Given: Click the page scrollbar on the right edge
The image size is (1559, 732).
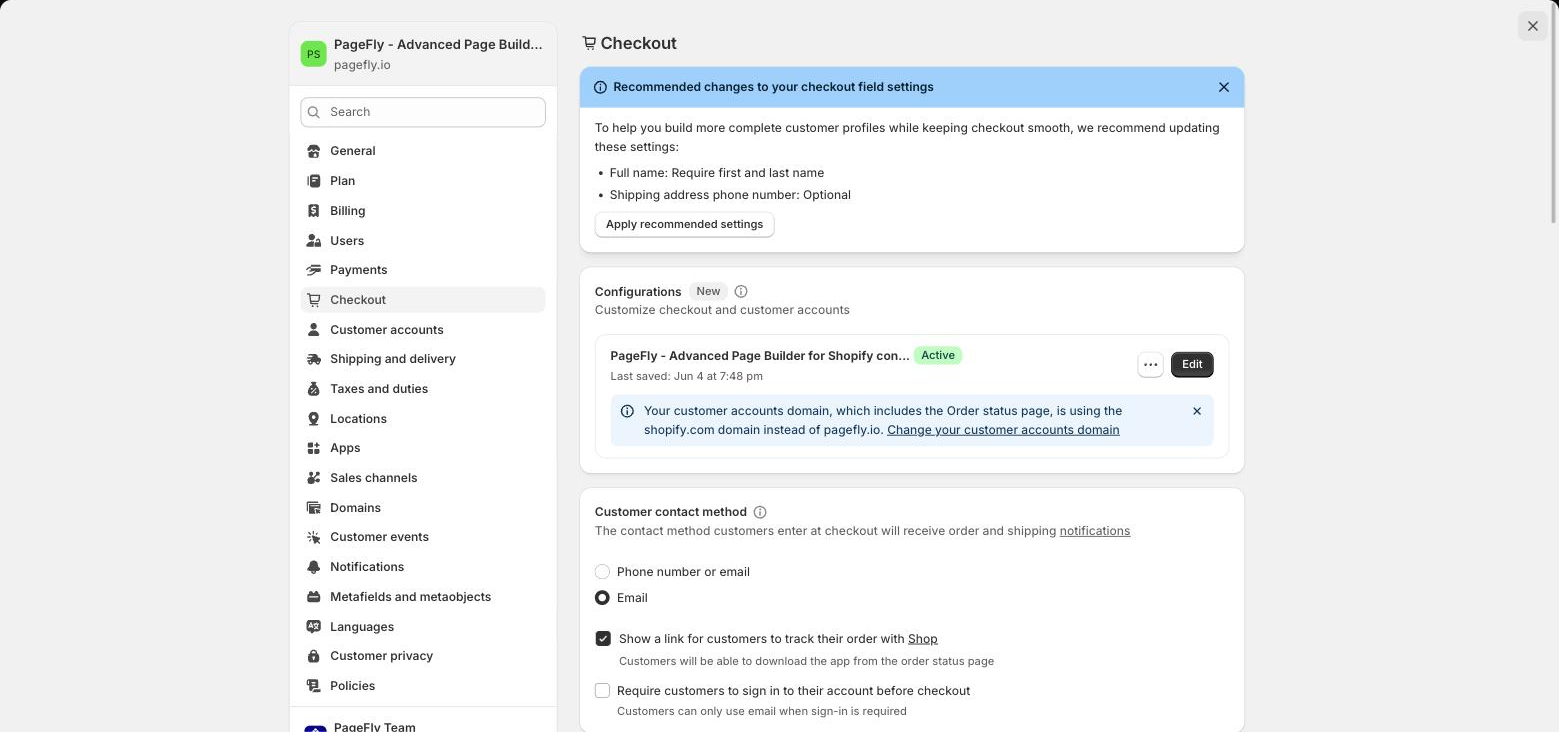Looking at the screenshot, I should coord(1554,112).
